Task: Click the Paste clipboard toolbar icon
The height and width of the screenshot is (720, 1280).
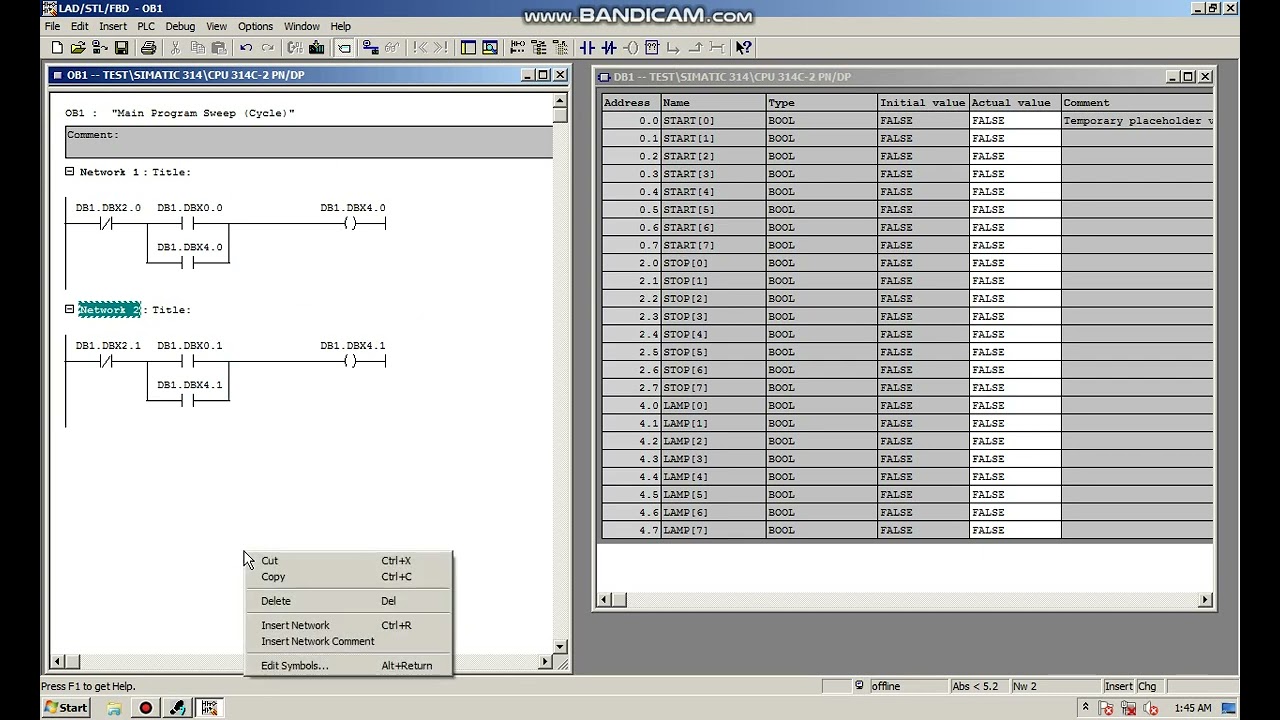Action: click(x=219, y=48)
